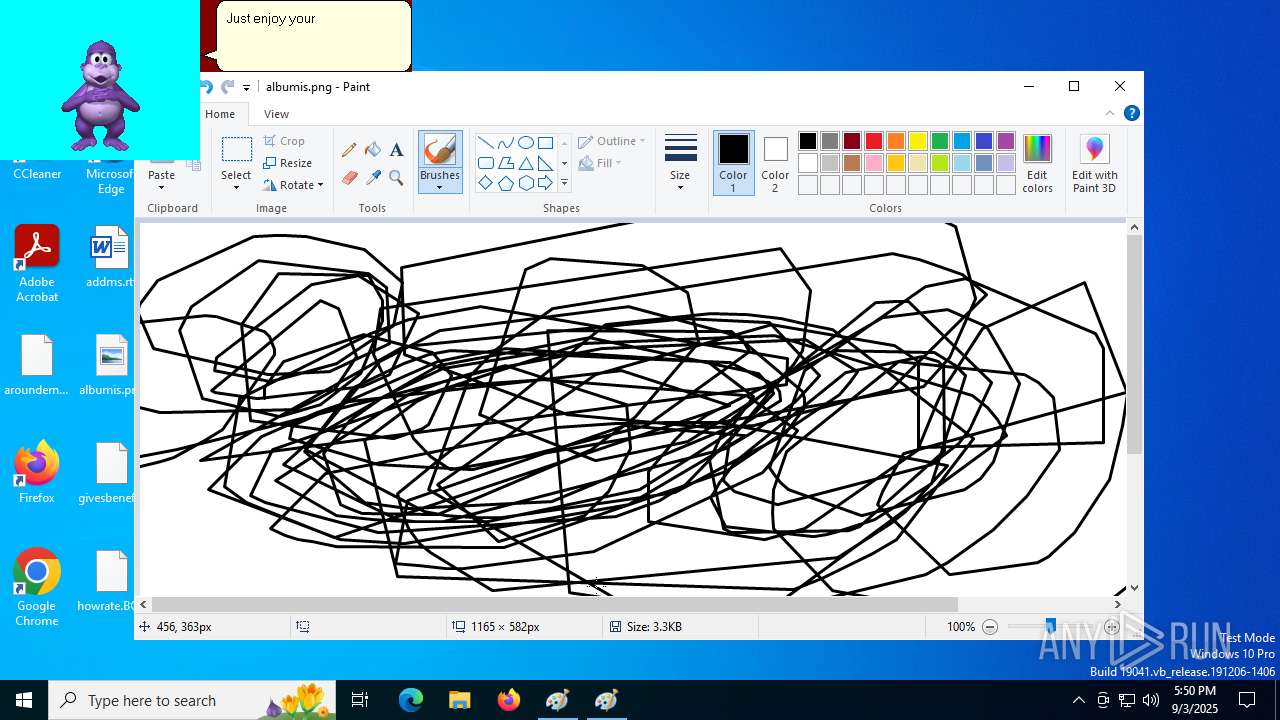Pick the yellow color swatch

pyautogui.click(x=918, y=141)
